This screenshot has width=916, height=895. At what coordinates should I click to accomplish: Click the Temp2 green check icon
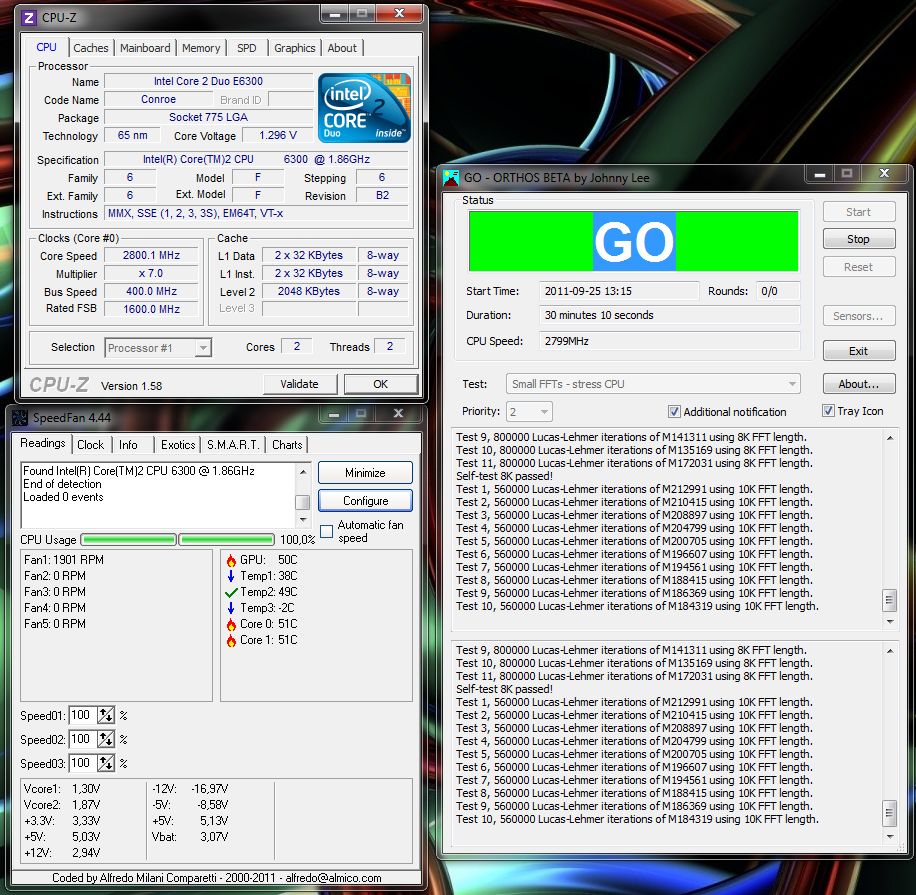[231, 592]
